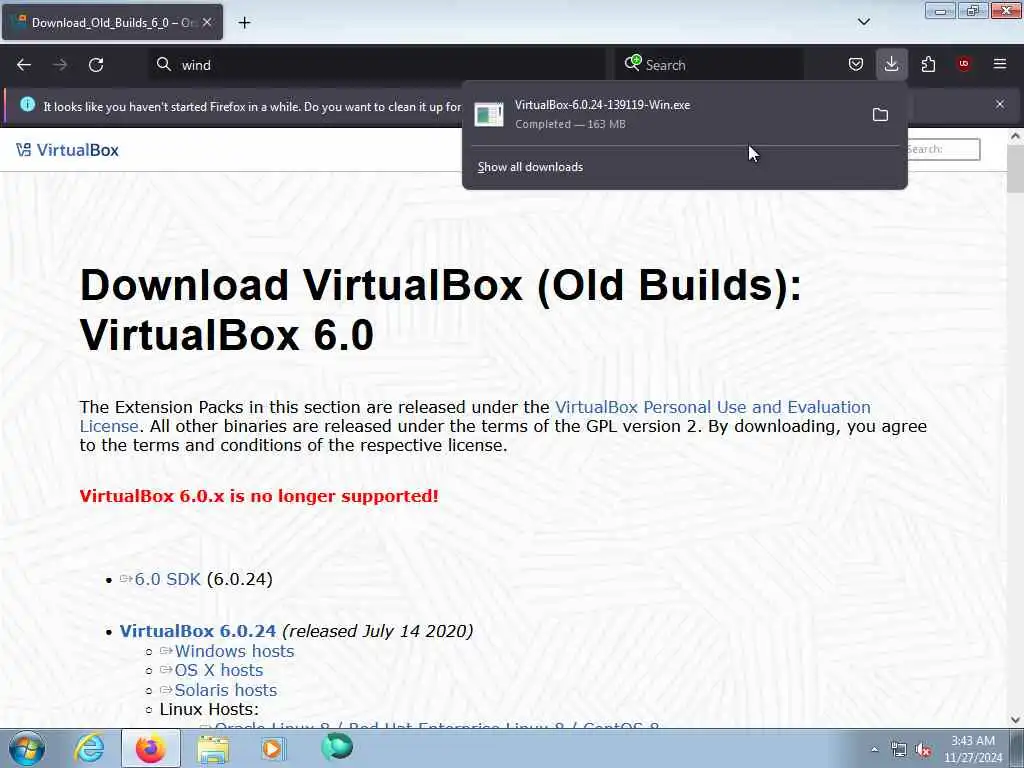Launch Internet Explorer from the taskbar
The height and width of the screenshot is (768, 1024).
click(x=89, y=748)
